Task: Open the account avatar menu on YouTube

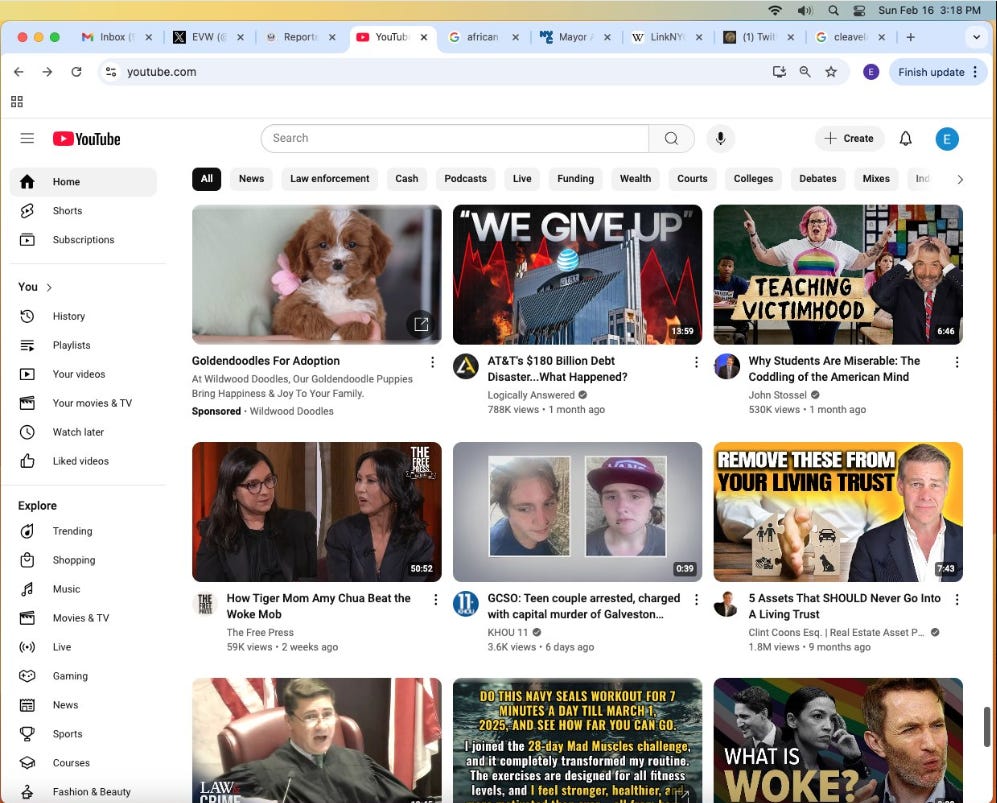Action: click(946, 139)
